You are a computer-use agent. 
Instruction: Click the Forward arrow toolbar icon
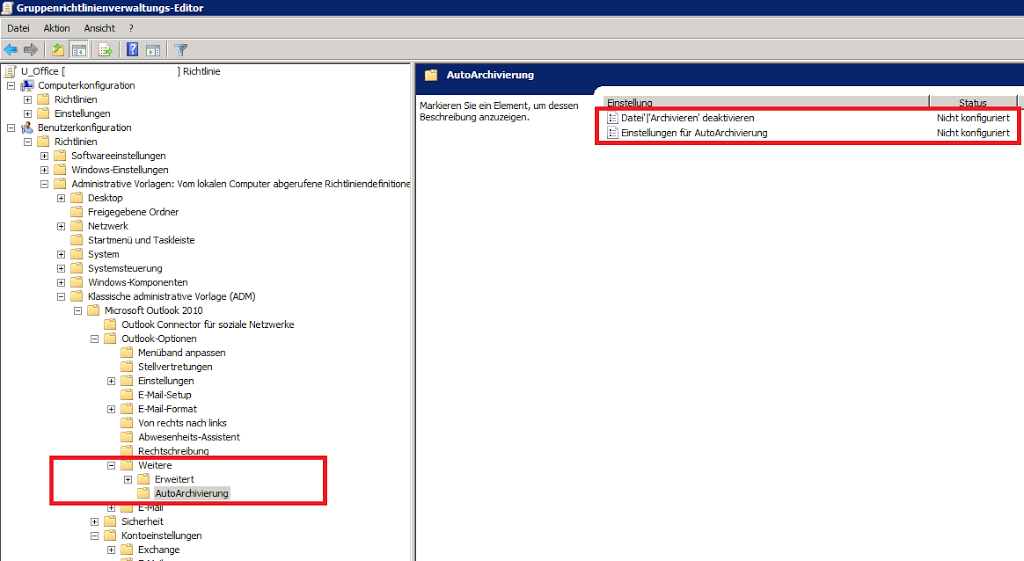coord(31,49)
